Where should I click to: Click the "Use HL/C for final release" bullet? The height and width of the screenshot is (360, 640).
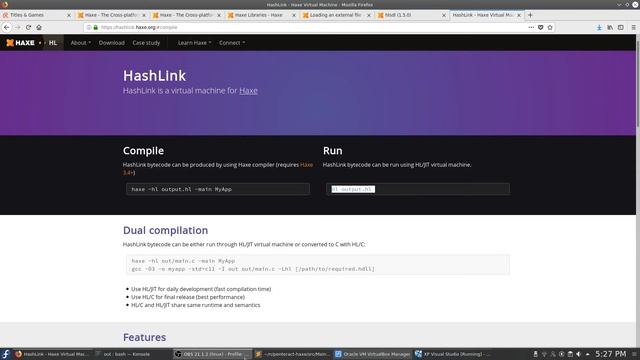click(x=188, y=297)
